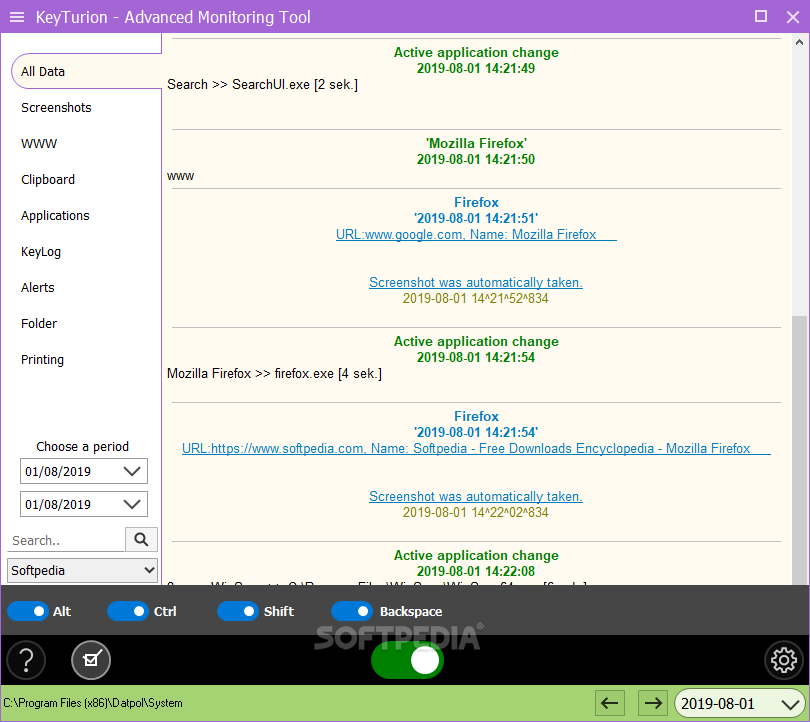810x722 pixels.
Task: Click 'Active application change' at 14:21:49
Action: click(476, 52)
